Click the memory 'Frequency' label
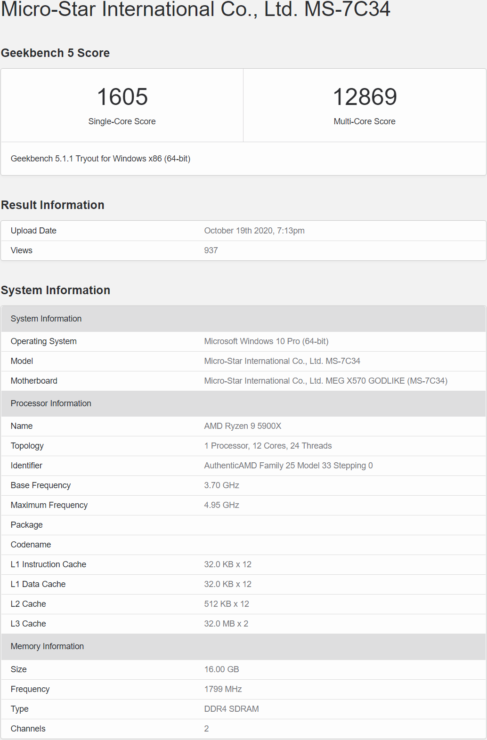487x740 pixels. pos(30,690)
